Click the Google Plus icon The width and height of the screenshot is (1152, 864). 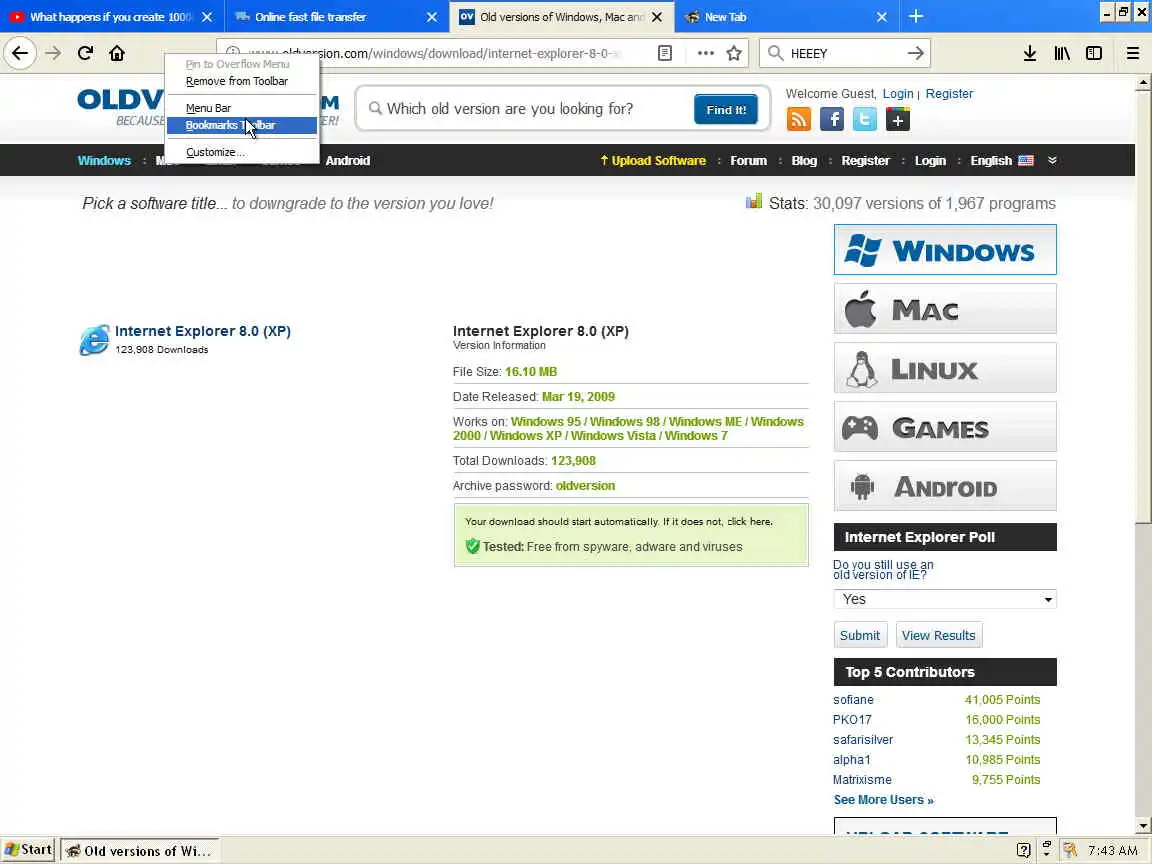click(898, 119)
